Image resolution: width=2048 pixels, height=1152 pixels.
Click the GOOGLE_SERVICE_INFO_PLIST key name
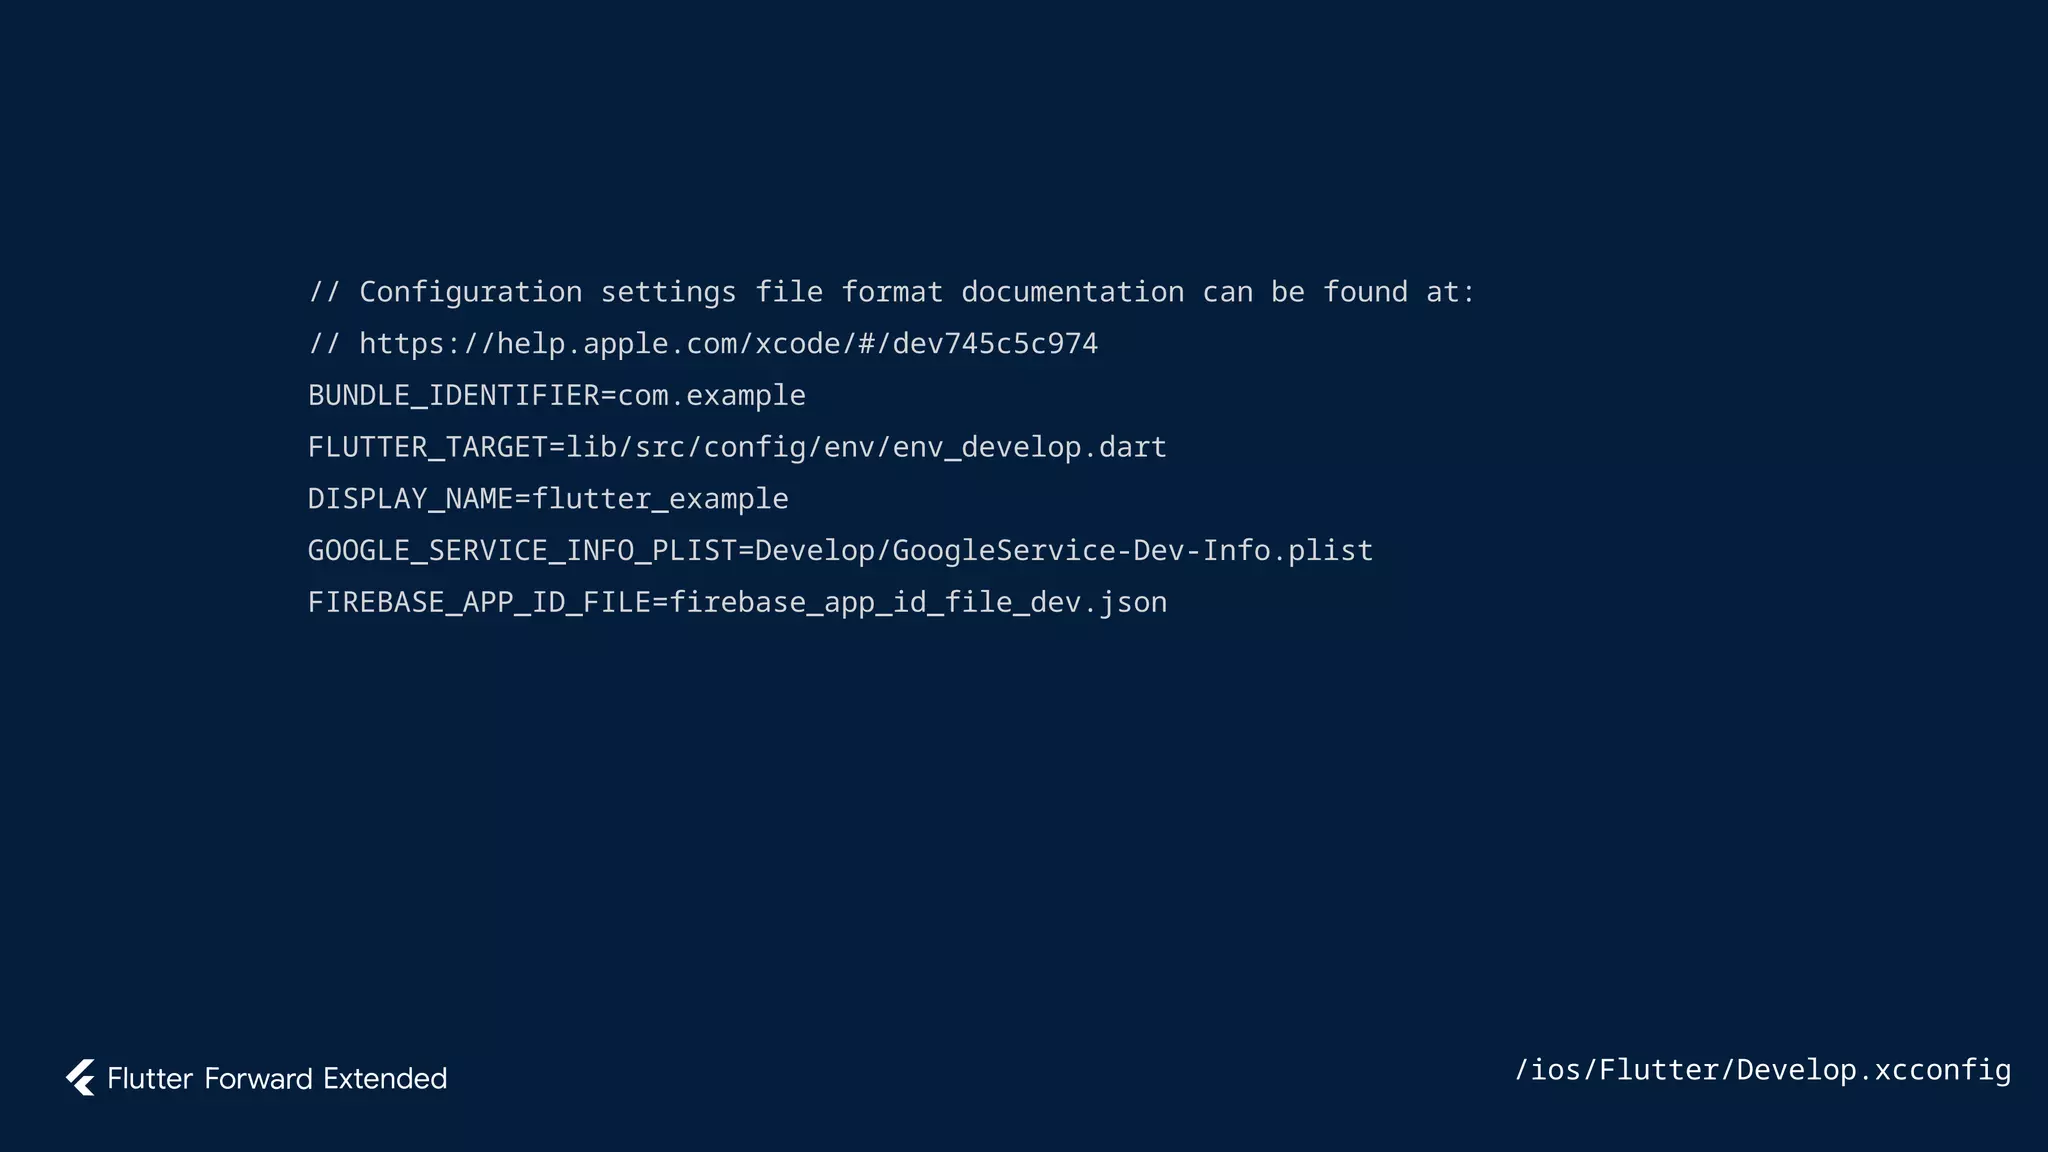pyautogui.click(x=522, y=551)
